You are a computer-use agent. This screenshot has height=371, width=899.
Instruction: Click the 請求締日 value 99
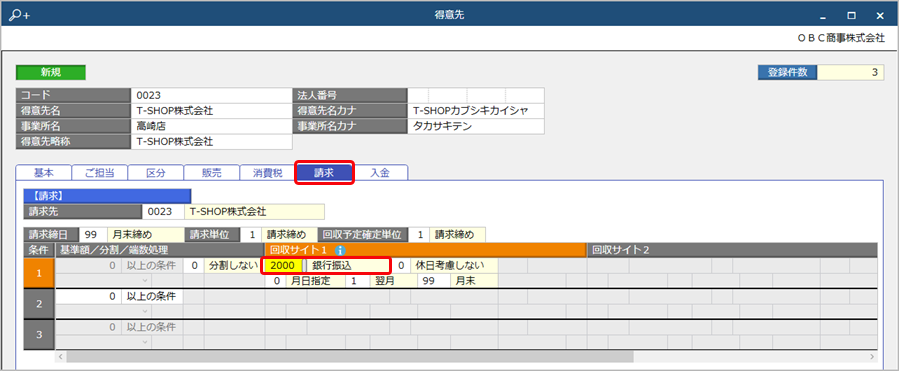tap(92, 235)
